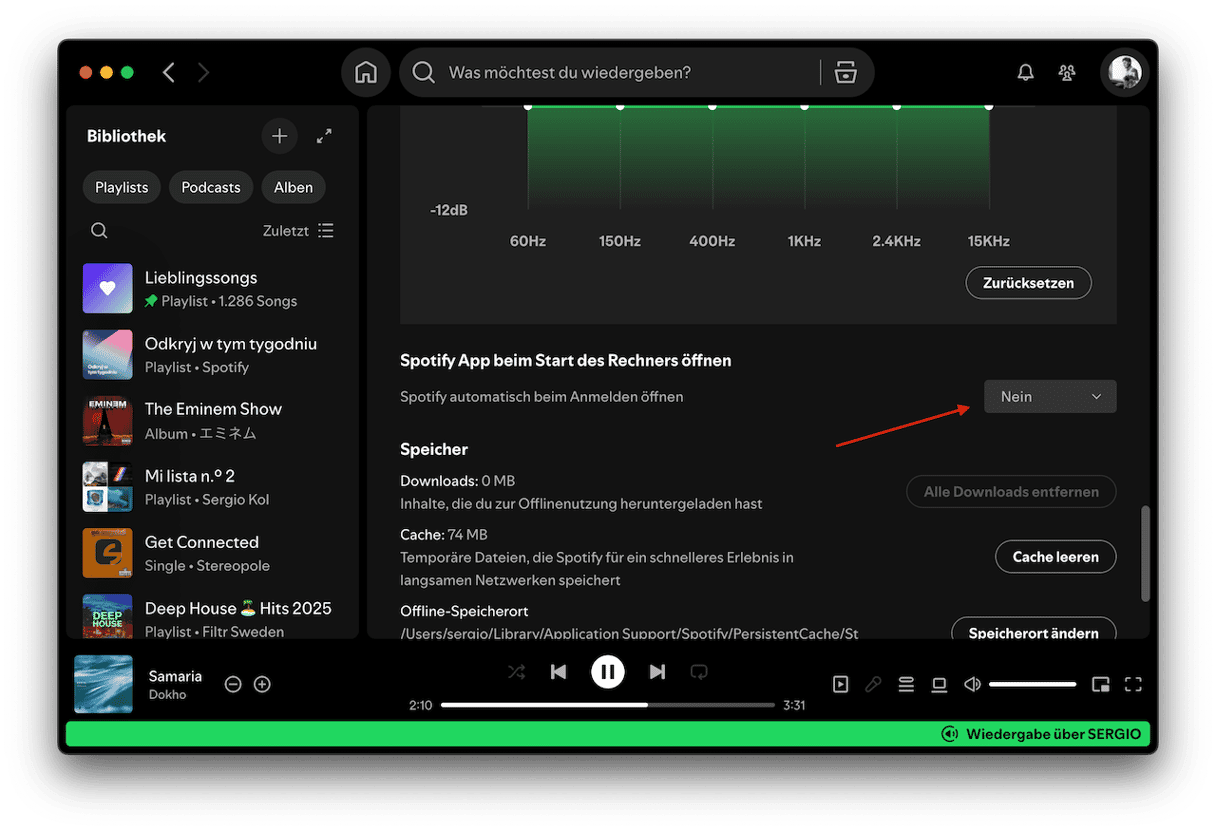This screenshot has height=831, width=1216.
Task: Open the friend activity icon
Action: click(x=1067, y=73)
